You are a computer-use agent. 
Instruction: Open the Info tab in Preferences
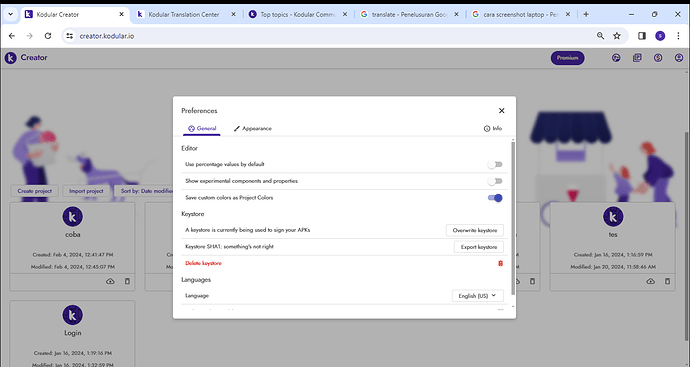click(x=493, y=128)
